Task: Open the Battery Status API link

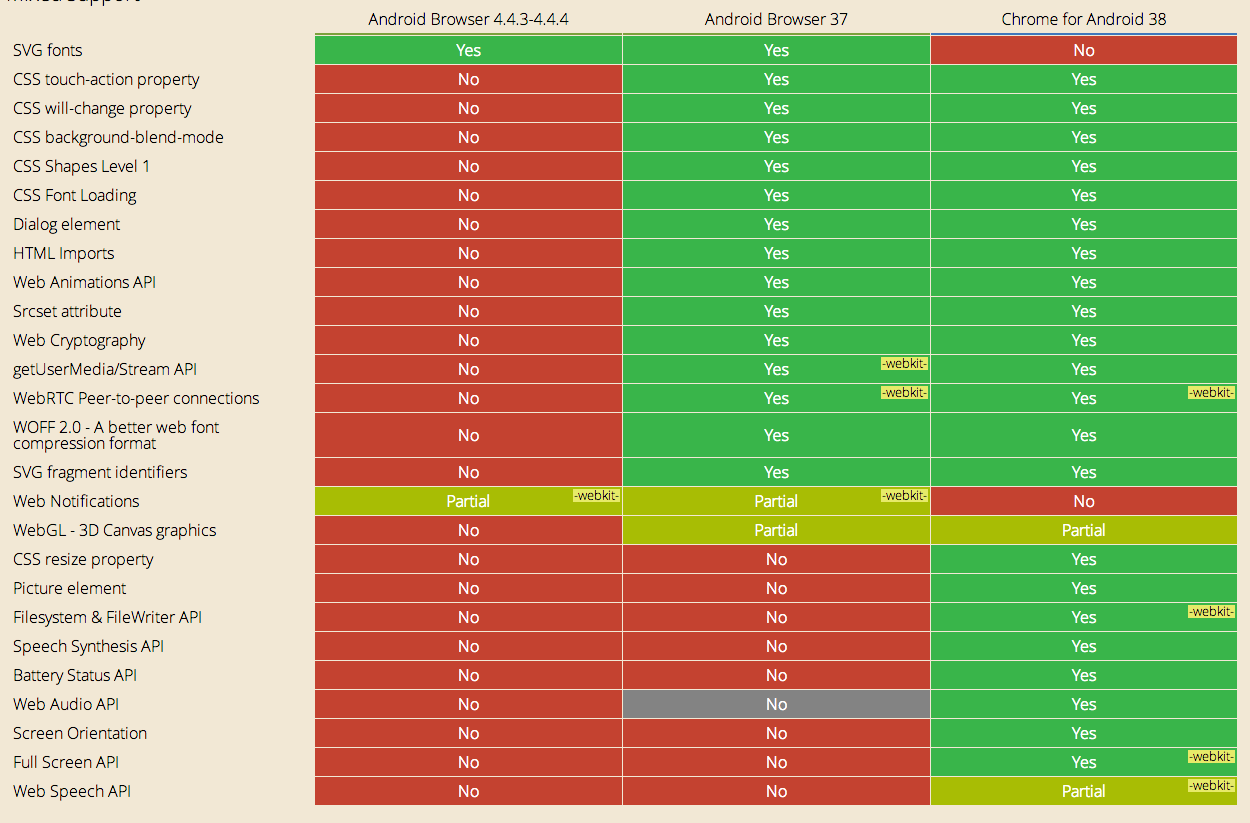Action: coord(75,675)
